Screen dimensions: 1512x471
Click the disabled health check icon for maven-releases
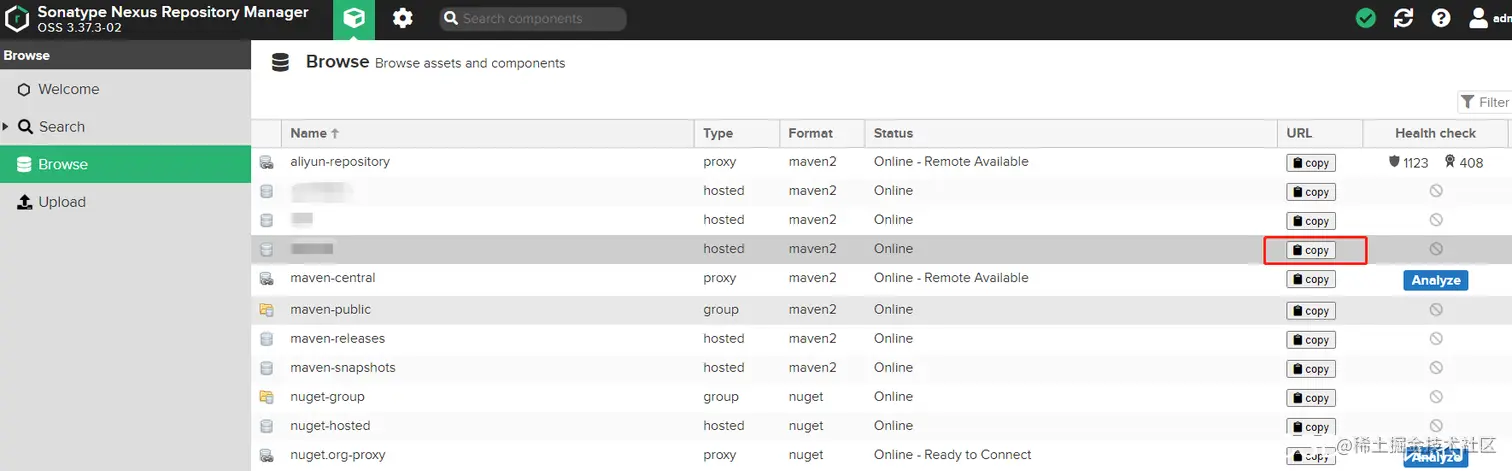(1436, 339)
